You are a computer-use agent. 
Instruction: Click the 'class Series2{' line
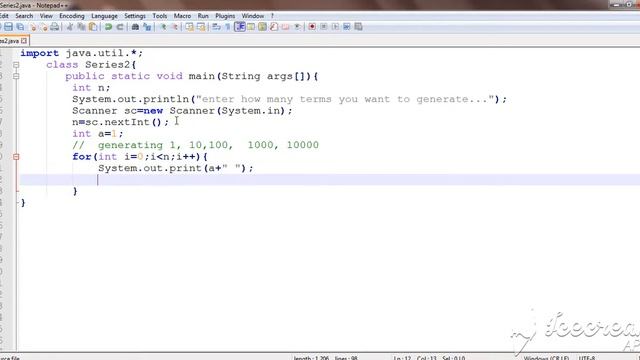(91, 65)
